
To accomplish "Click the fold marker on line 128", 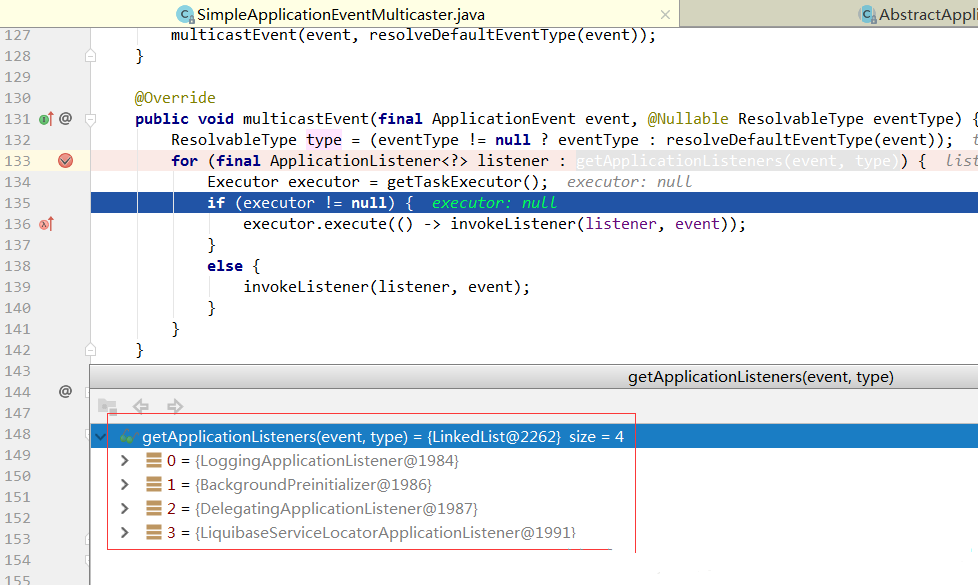I will pos(90,56).
